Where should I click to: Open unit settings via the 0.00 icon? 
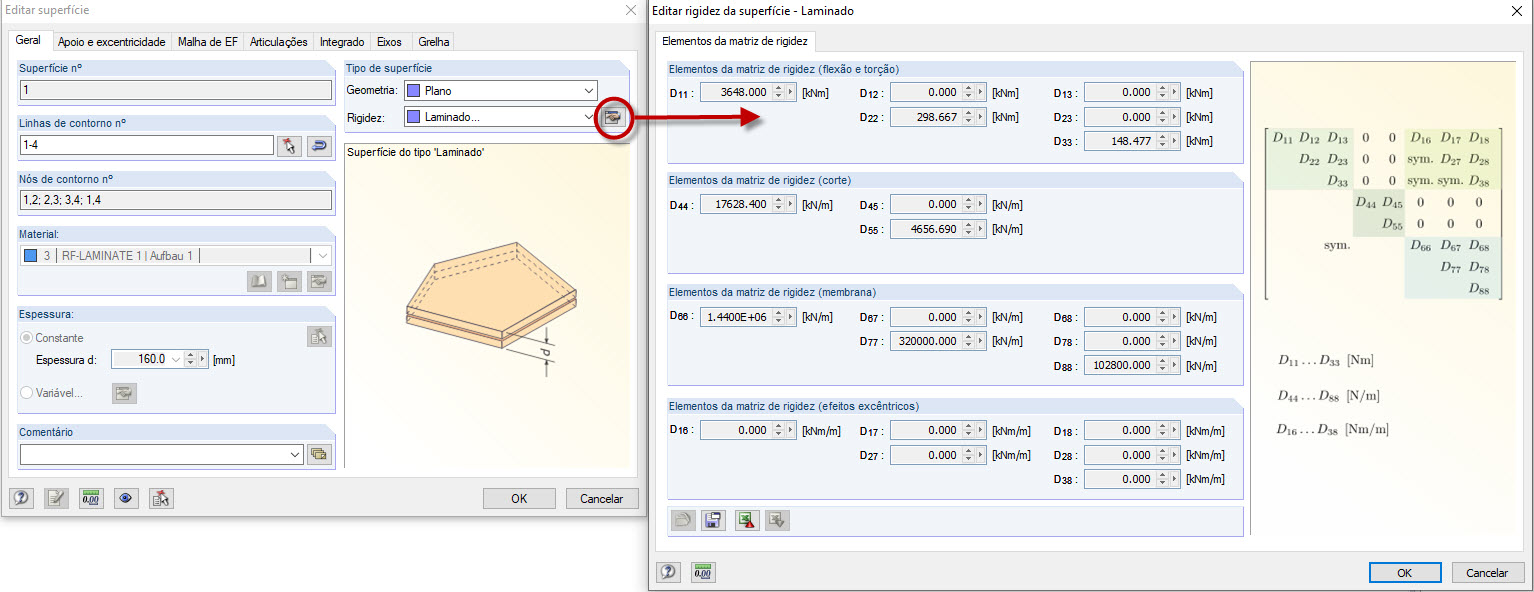click(90, 498)
